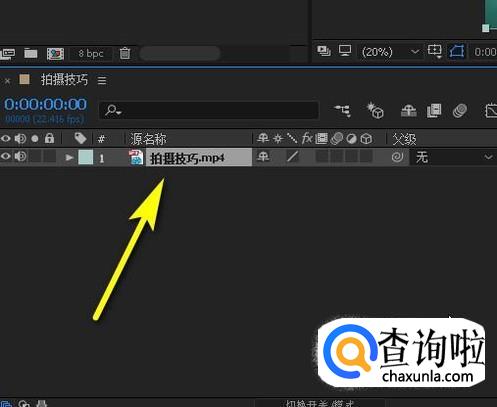
Task: Toggle draft 3D icon in timeline
Action: coord(375,110)
